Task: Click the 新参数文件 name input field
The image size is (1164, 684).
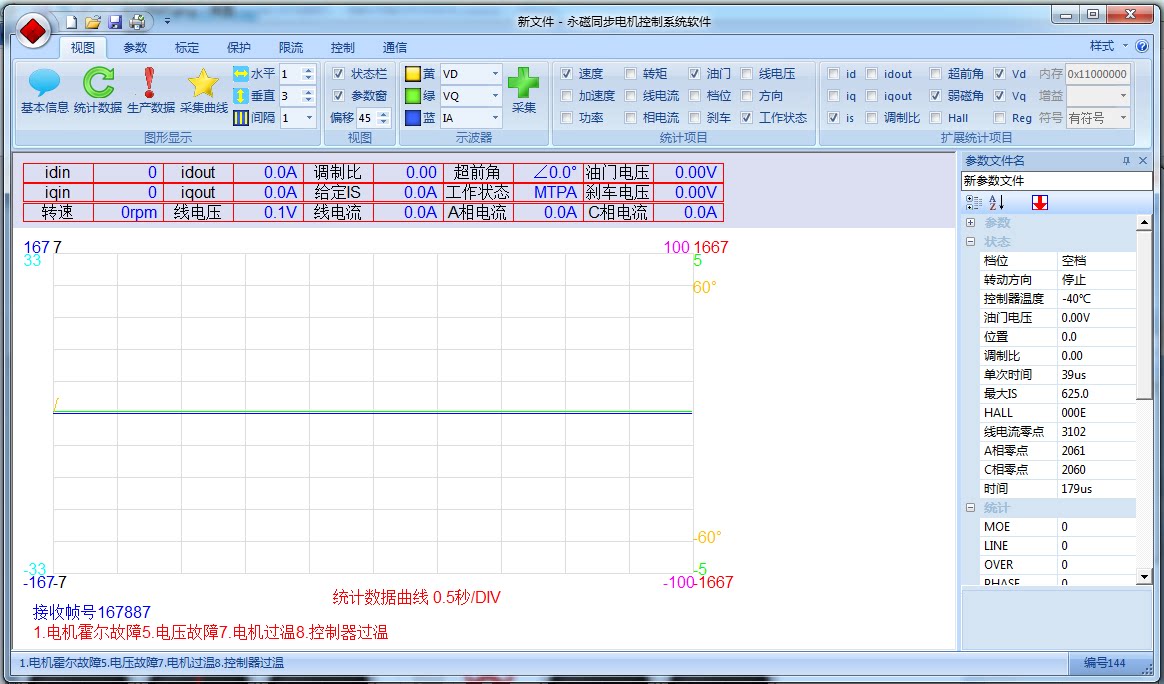Action: [x=1056, y=180]
